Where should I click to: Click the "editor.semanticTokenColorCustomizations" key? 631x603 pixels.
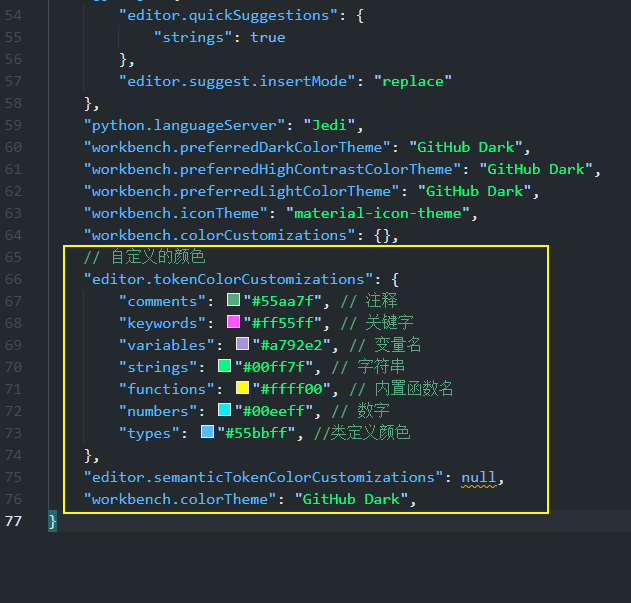point(264,477)
